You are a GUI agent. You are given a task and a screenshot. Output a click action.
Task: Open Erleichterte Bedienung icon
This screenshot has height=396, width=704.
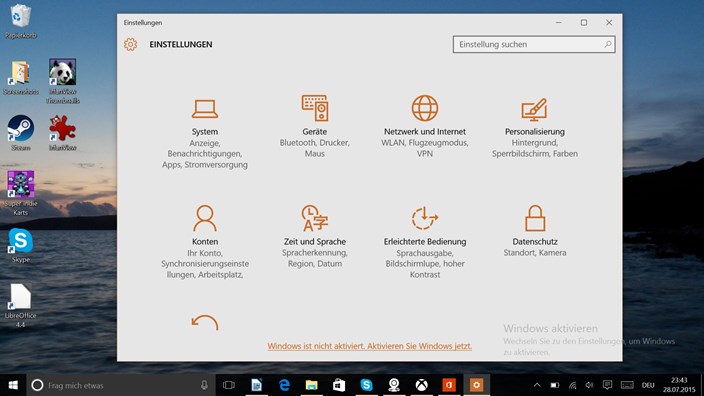(425, 218)
